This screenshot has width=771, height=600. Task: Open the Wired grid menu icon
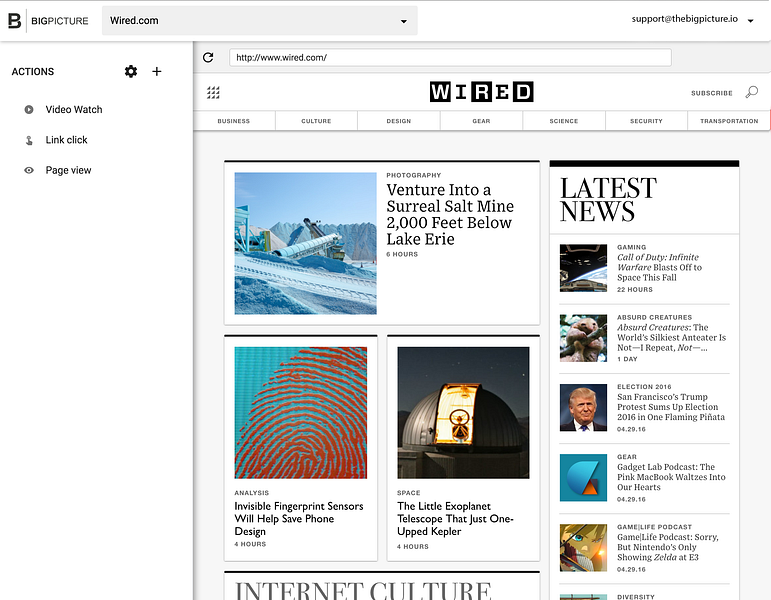click(213, 92)
